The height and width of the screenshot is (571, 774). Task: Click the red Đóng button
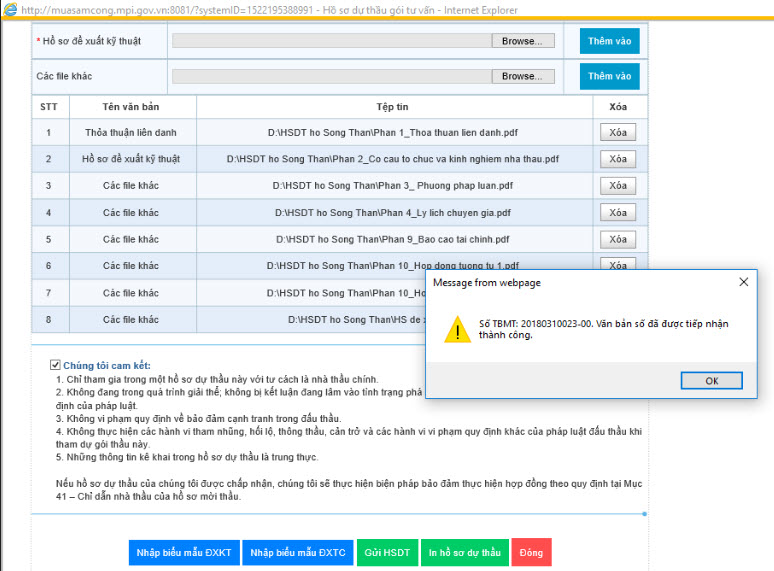tap(531, 553)
